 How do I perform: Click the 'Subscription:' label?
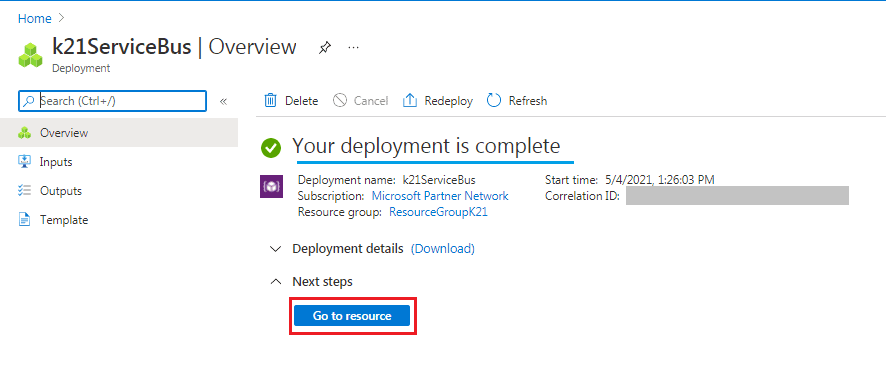coord(331,196)
